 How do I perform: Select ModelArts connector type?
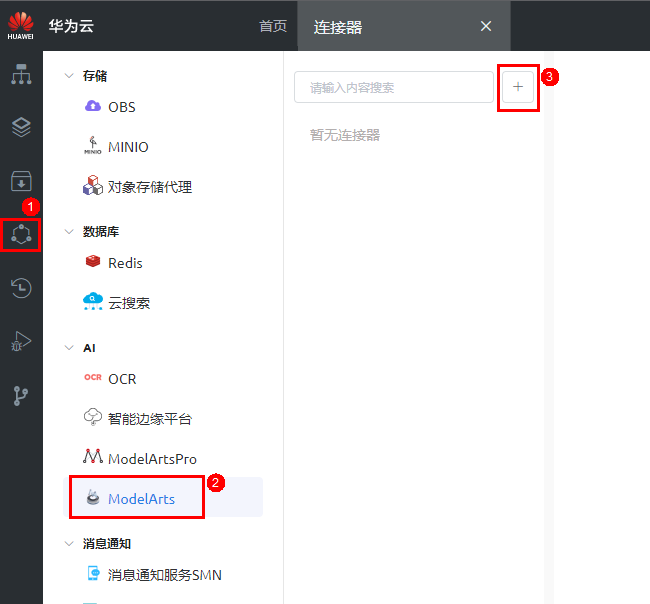click(163, 497)
